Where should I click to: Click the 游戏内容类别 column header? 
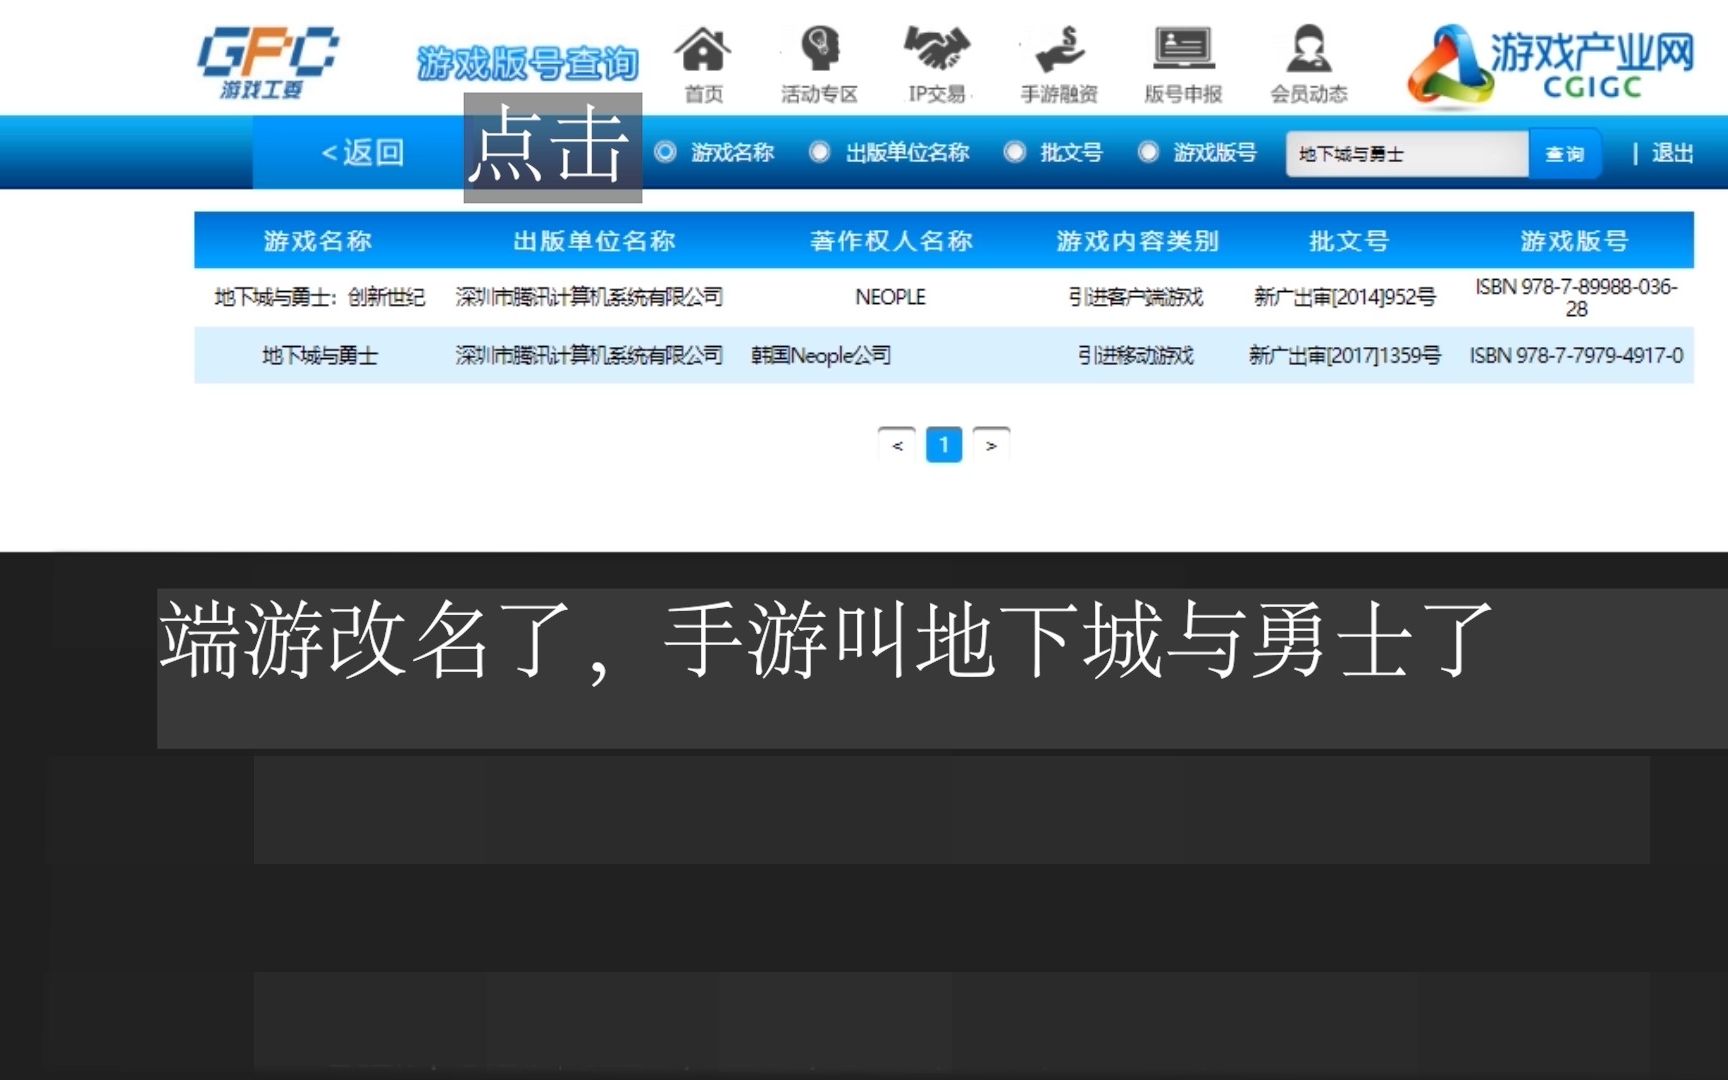click(1138, 241)
